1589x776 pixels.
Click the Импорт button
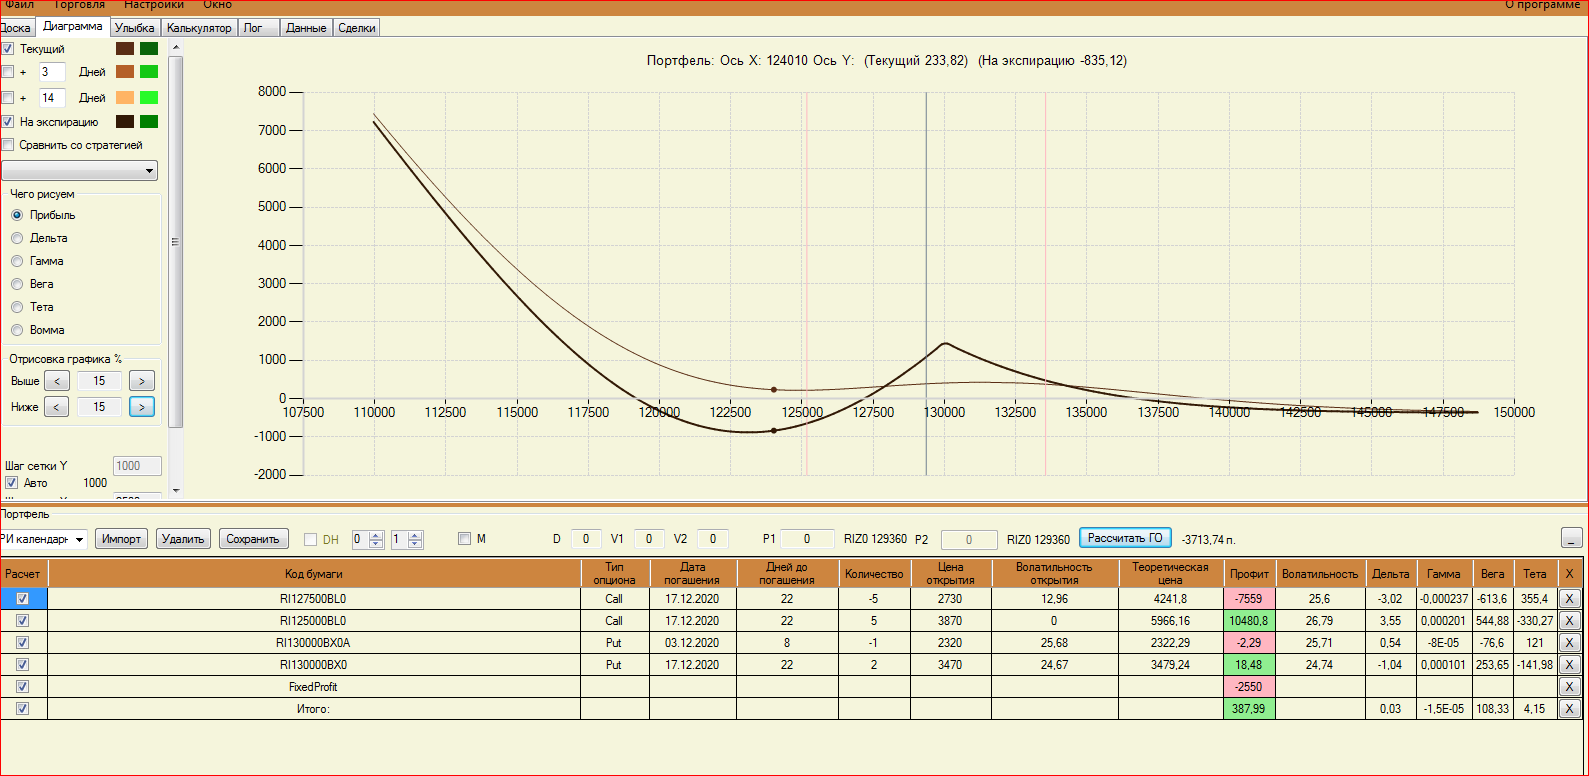click(x=122, y=539)
